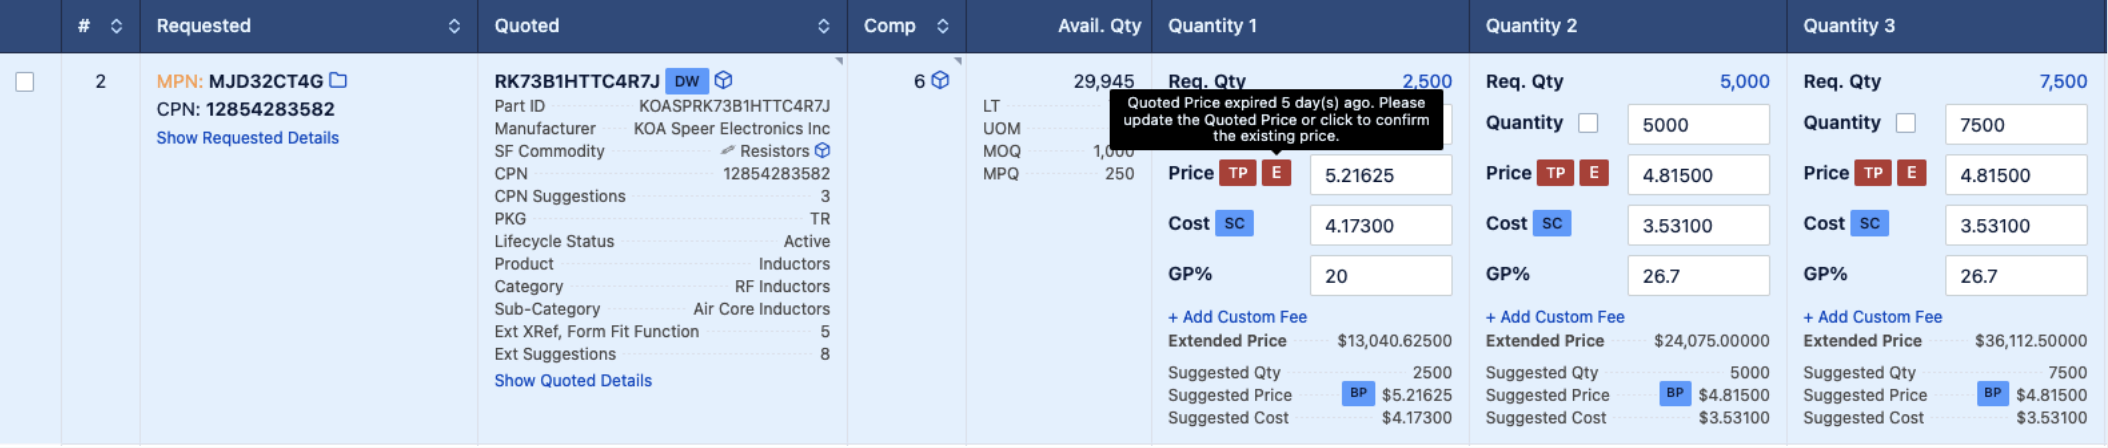Click the BP badge in Quantity 1 Suggested Price
2108x448 pixels.
[x=1358, y=393]
